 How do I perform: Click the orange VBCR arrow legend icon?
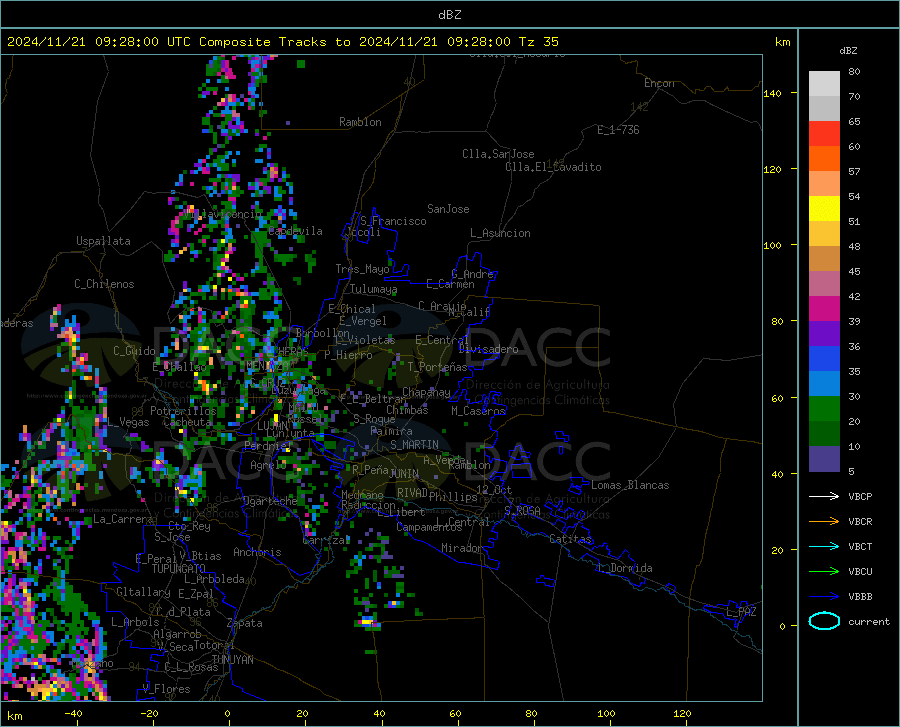click(x=824, y=522)
